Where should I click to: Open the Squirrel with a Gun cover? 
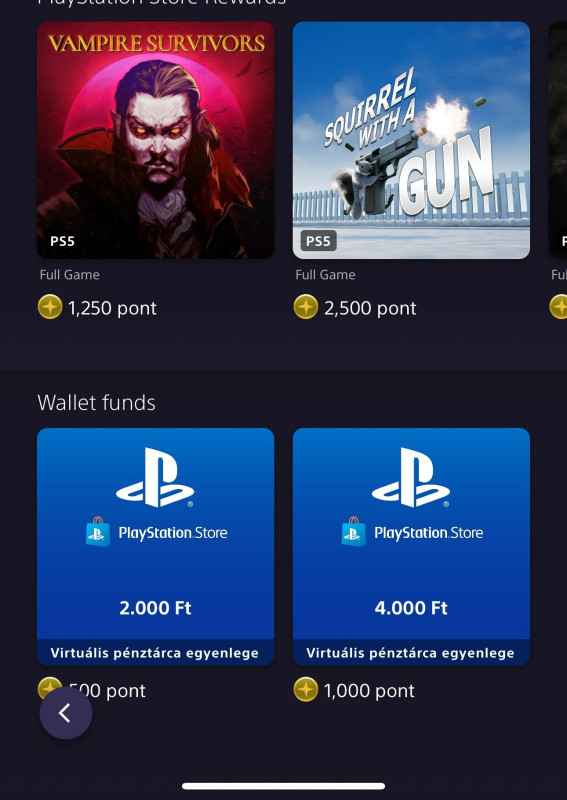[411, 140]
